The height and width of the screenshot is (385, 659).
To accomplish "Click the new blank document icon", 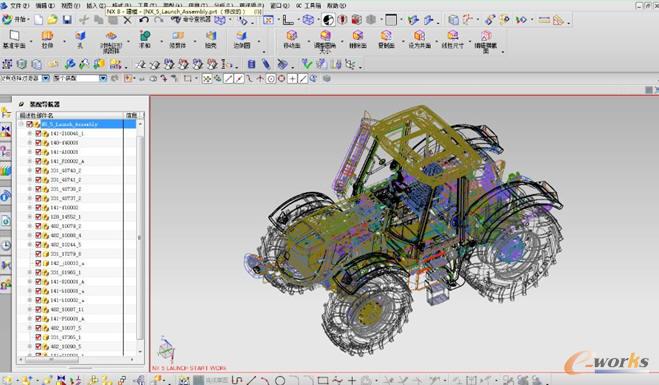I will (x=38, y=20).
